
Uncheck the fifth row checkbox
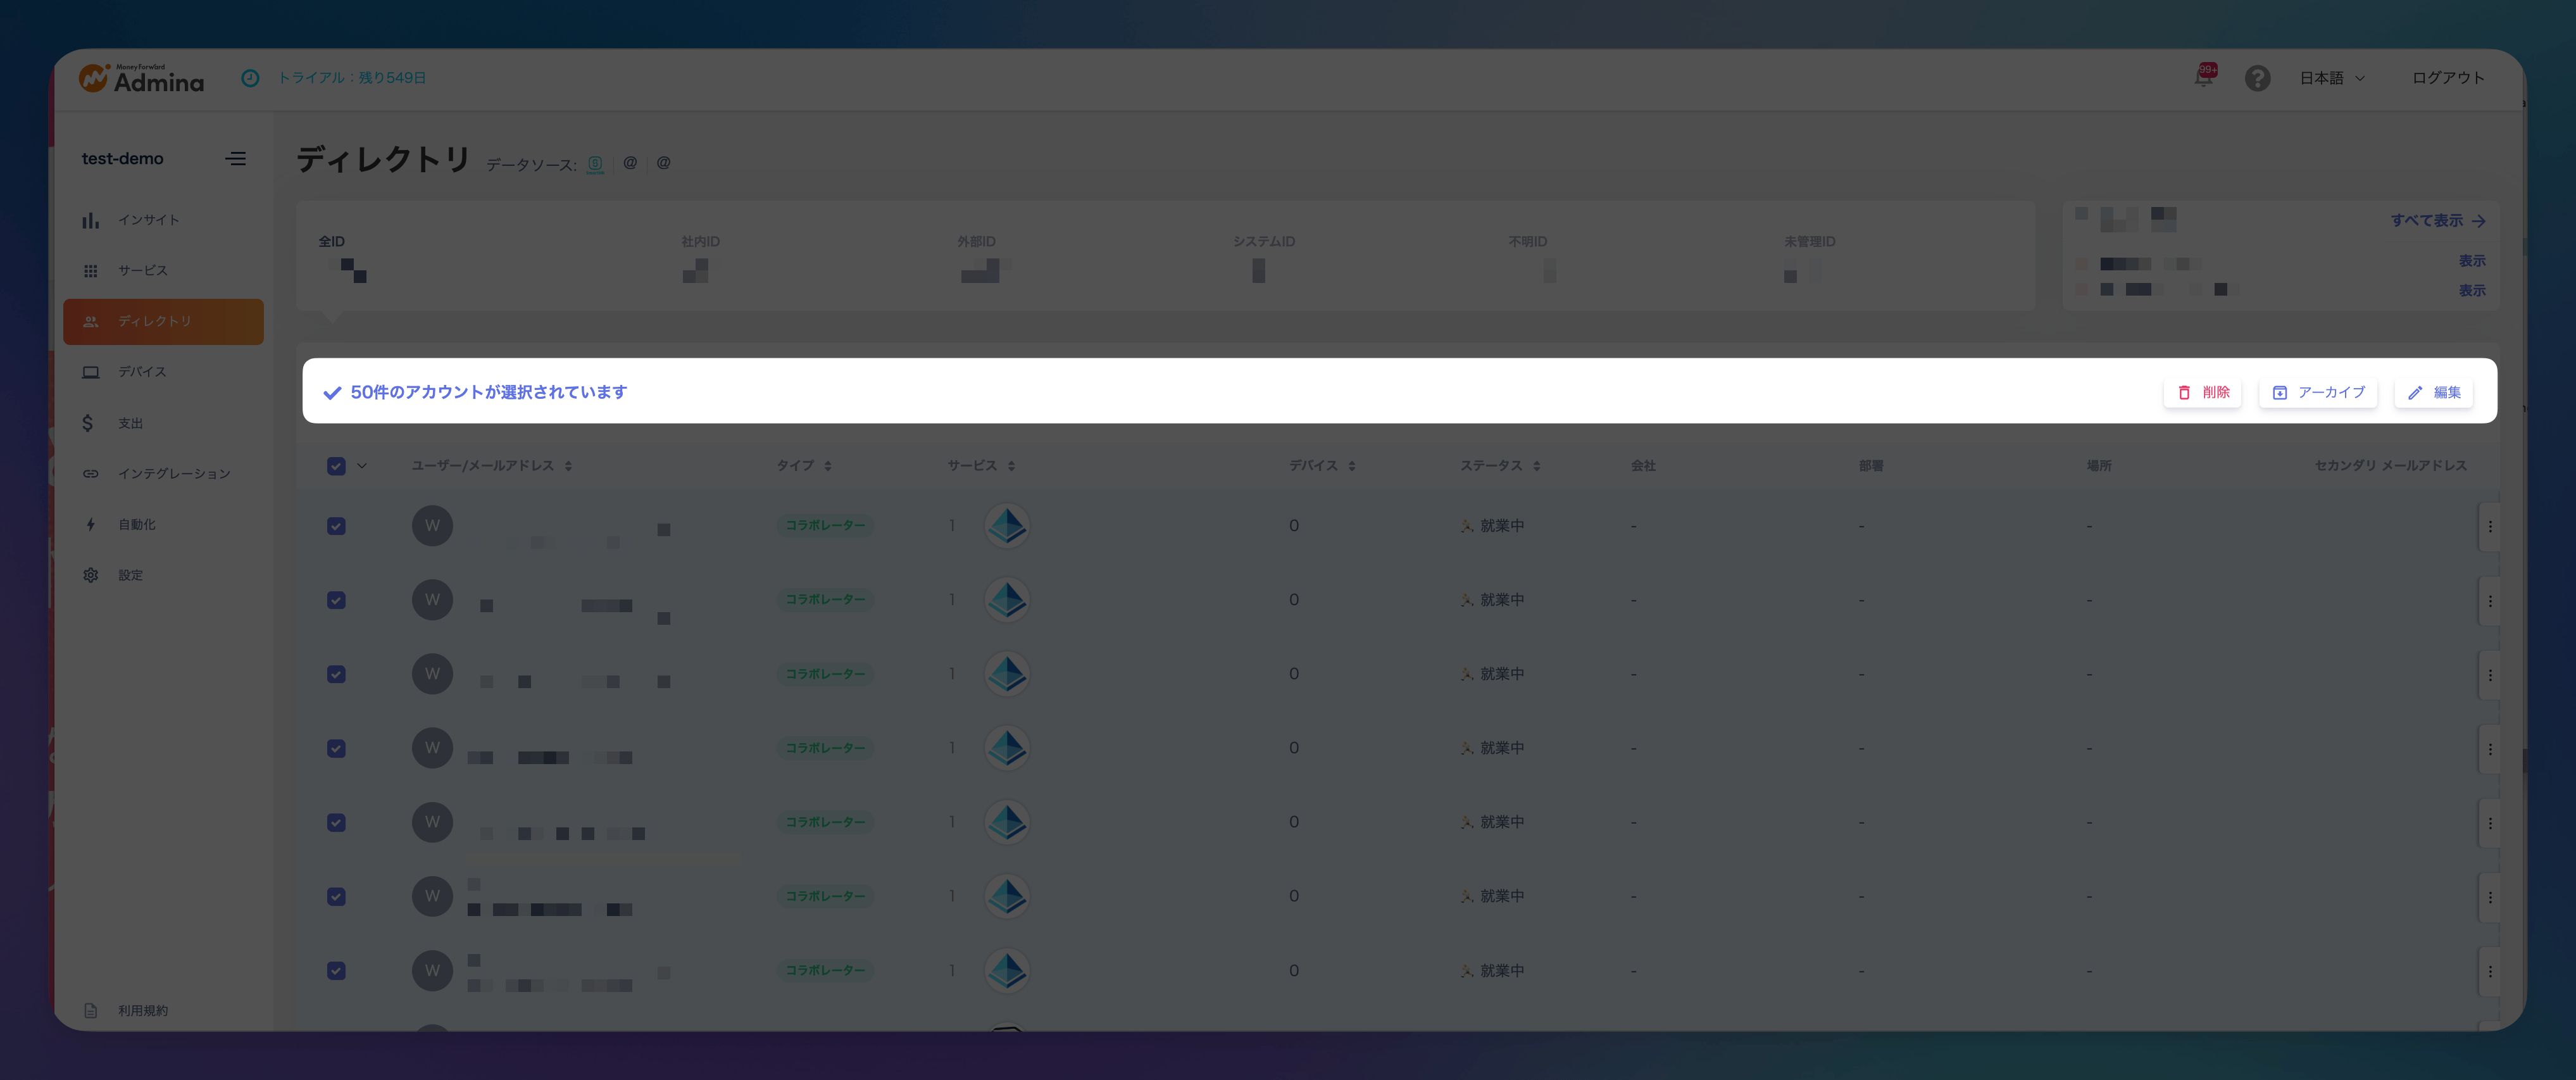(x=336, y=822)
